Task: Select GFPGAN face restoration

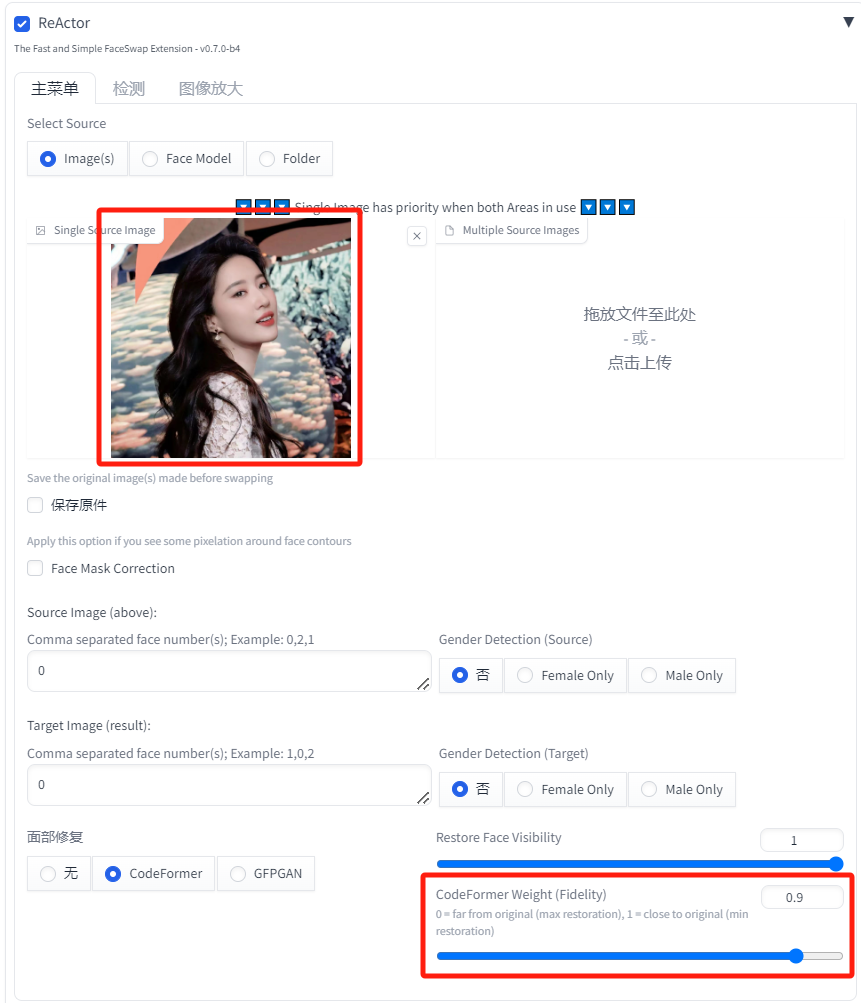Action: pos(265,873)
